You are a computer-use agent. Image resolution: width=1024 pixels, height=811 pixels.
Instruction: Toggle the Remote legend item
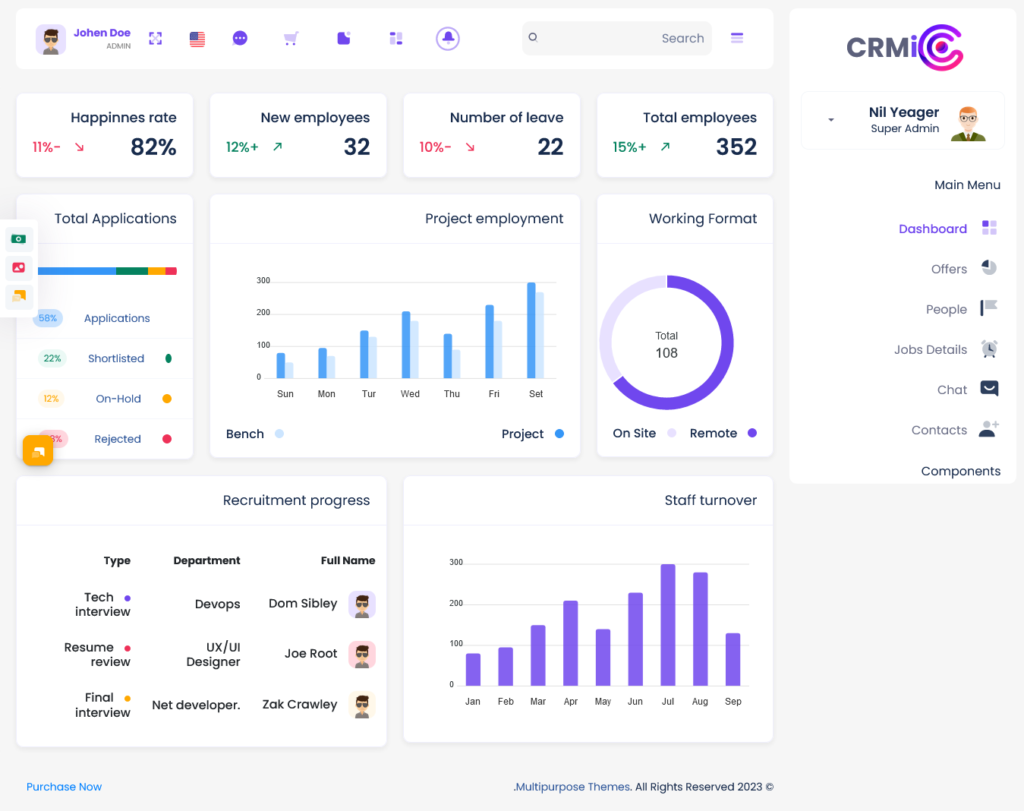click(x=723, y=433)
